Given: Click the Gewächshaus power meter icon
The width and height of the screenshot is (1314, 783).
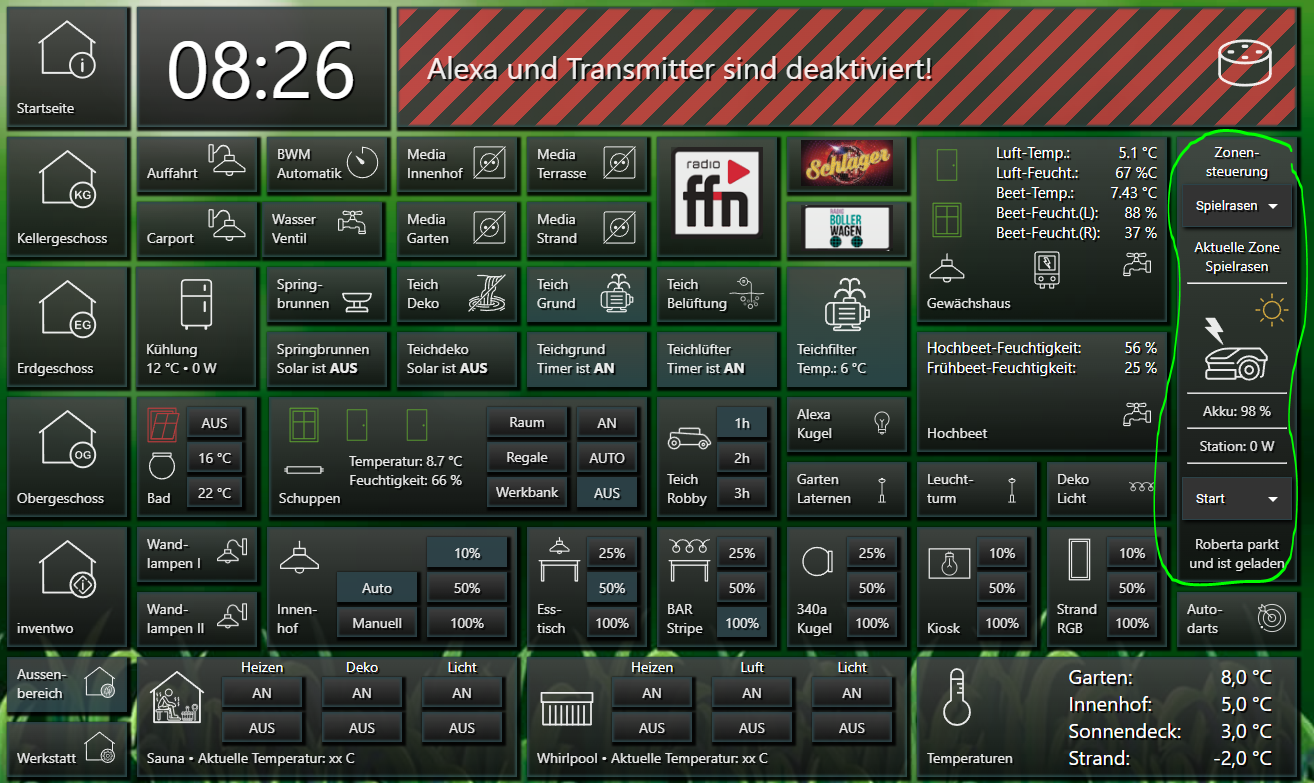Looking at the screenshot, I should click(x=1046, y=270).
